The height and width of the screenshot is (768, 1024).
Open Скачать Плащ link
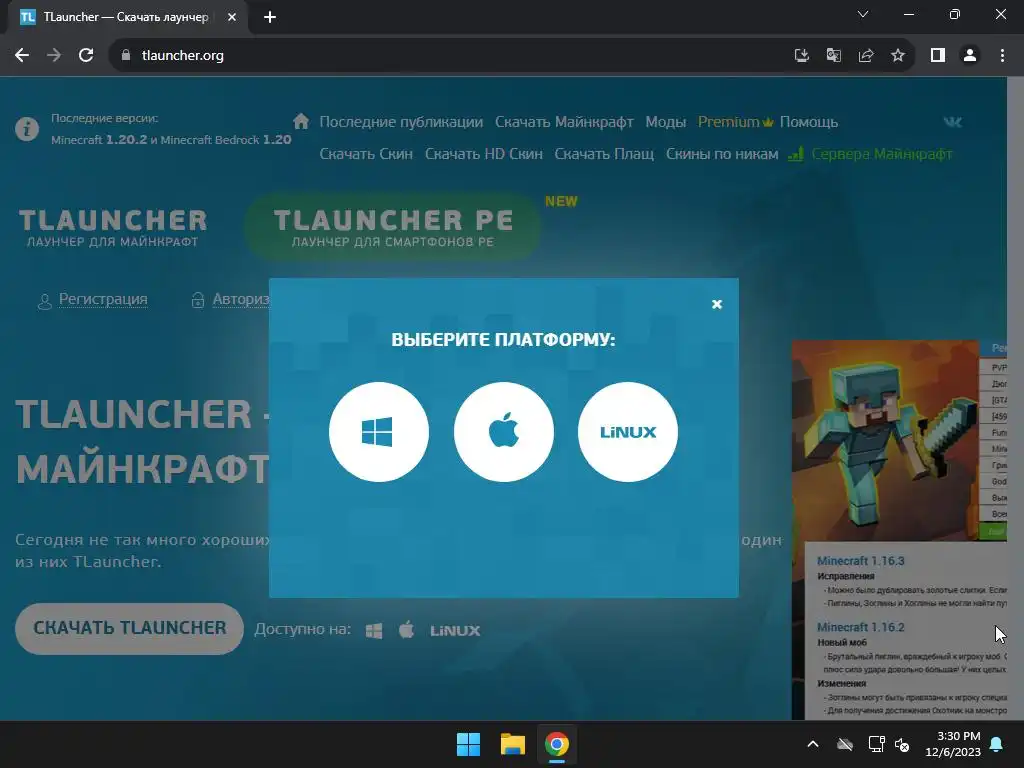coord(604,154)
